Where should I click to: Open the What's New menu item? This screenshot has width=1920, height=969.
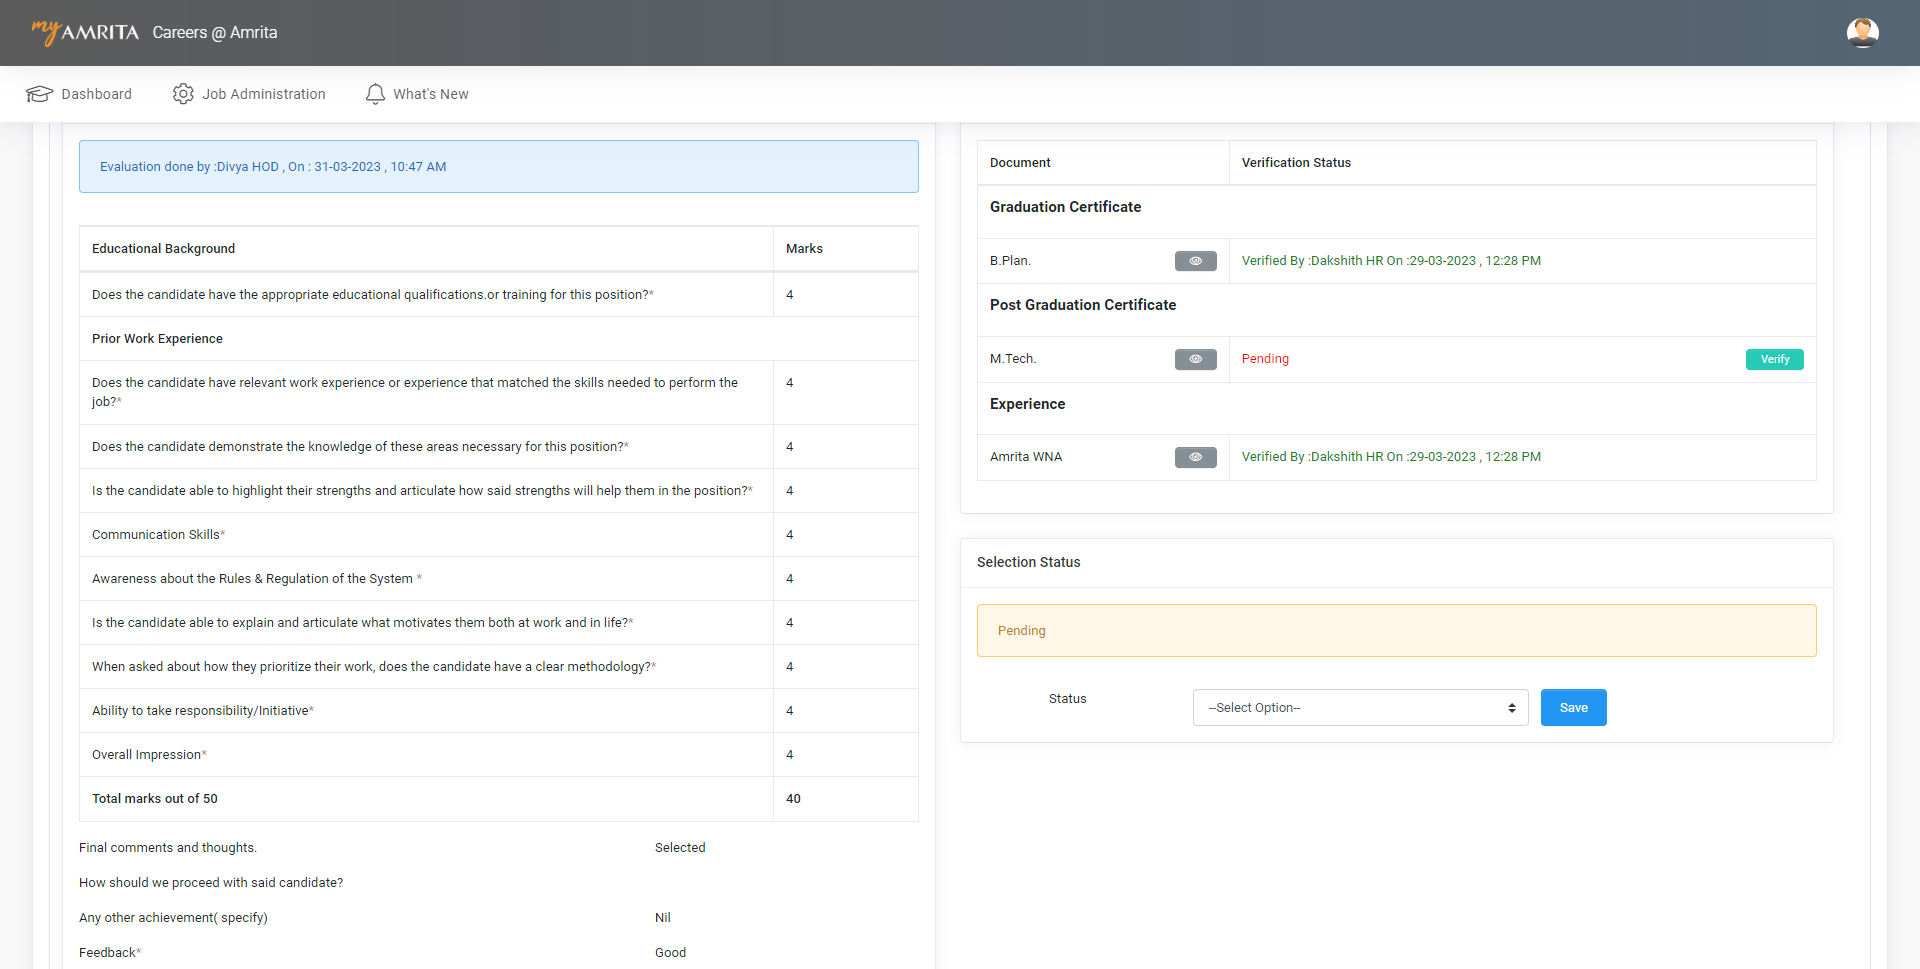[x=431, y=94]
